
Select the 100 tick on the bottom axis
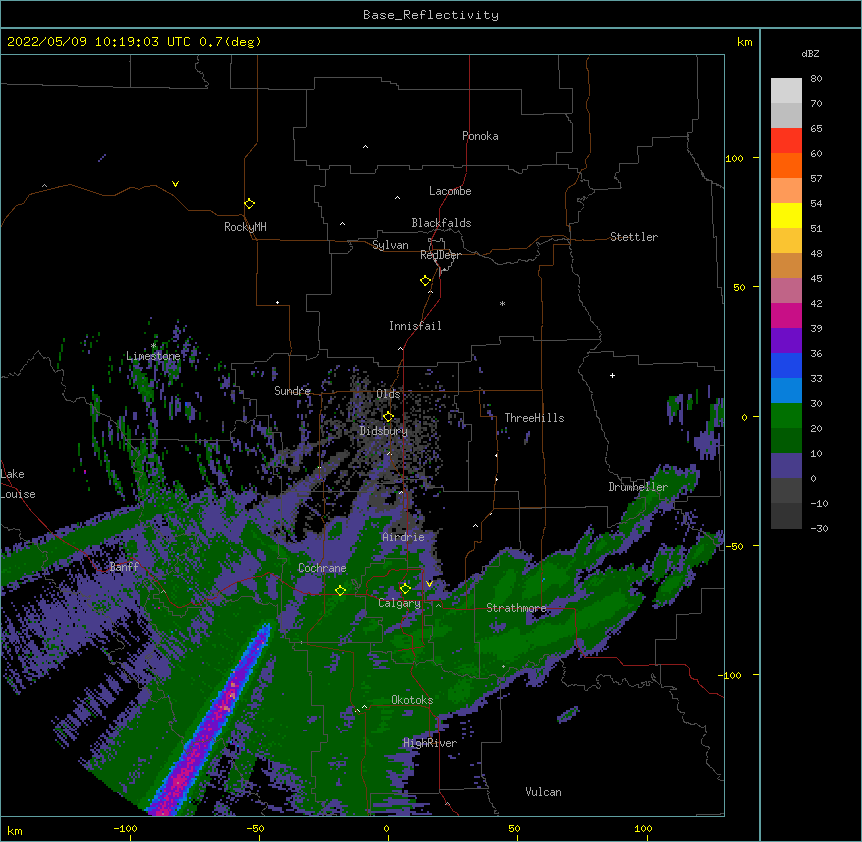643,828
